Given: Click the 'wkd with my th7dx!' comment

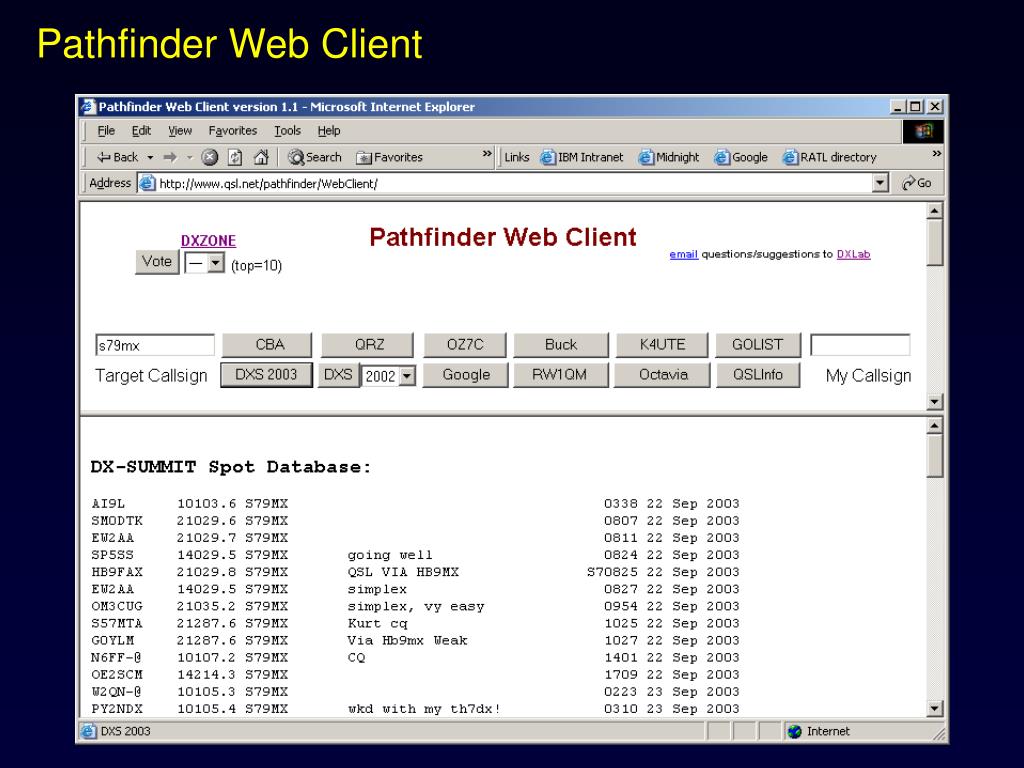Looking at the screenshot, I should tap(424, 709).
